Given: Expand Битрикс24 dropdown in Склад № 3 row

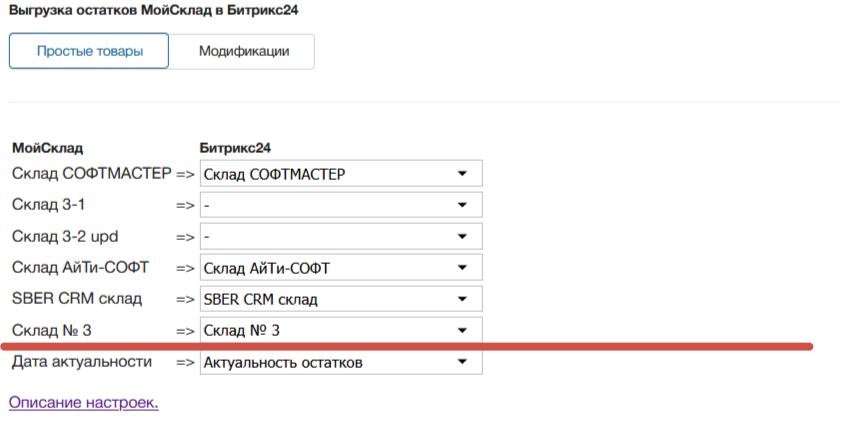Looking at the screenshot, I should click(x=341, y=330).
